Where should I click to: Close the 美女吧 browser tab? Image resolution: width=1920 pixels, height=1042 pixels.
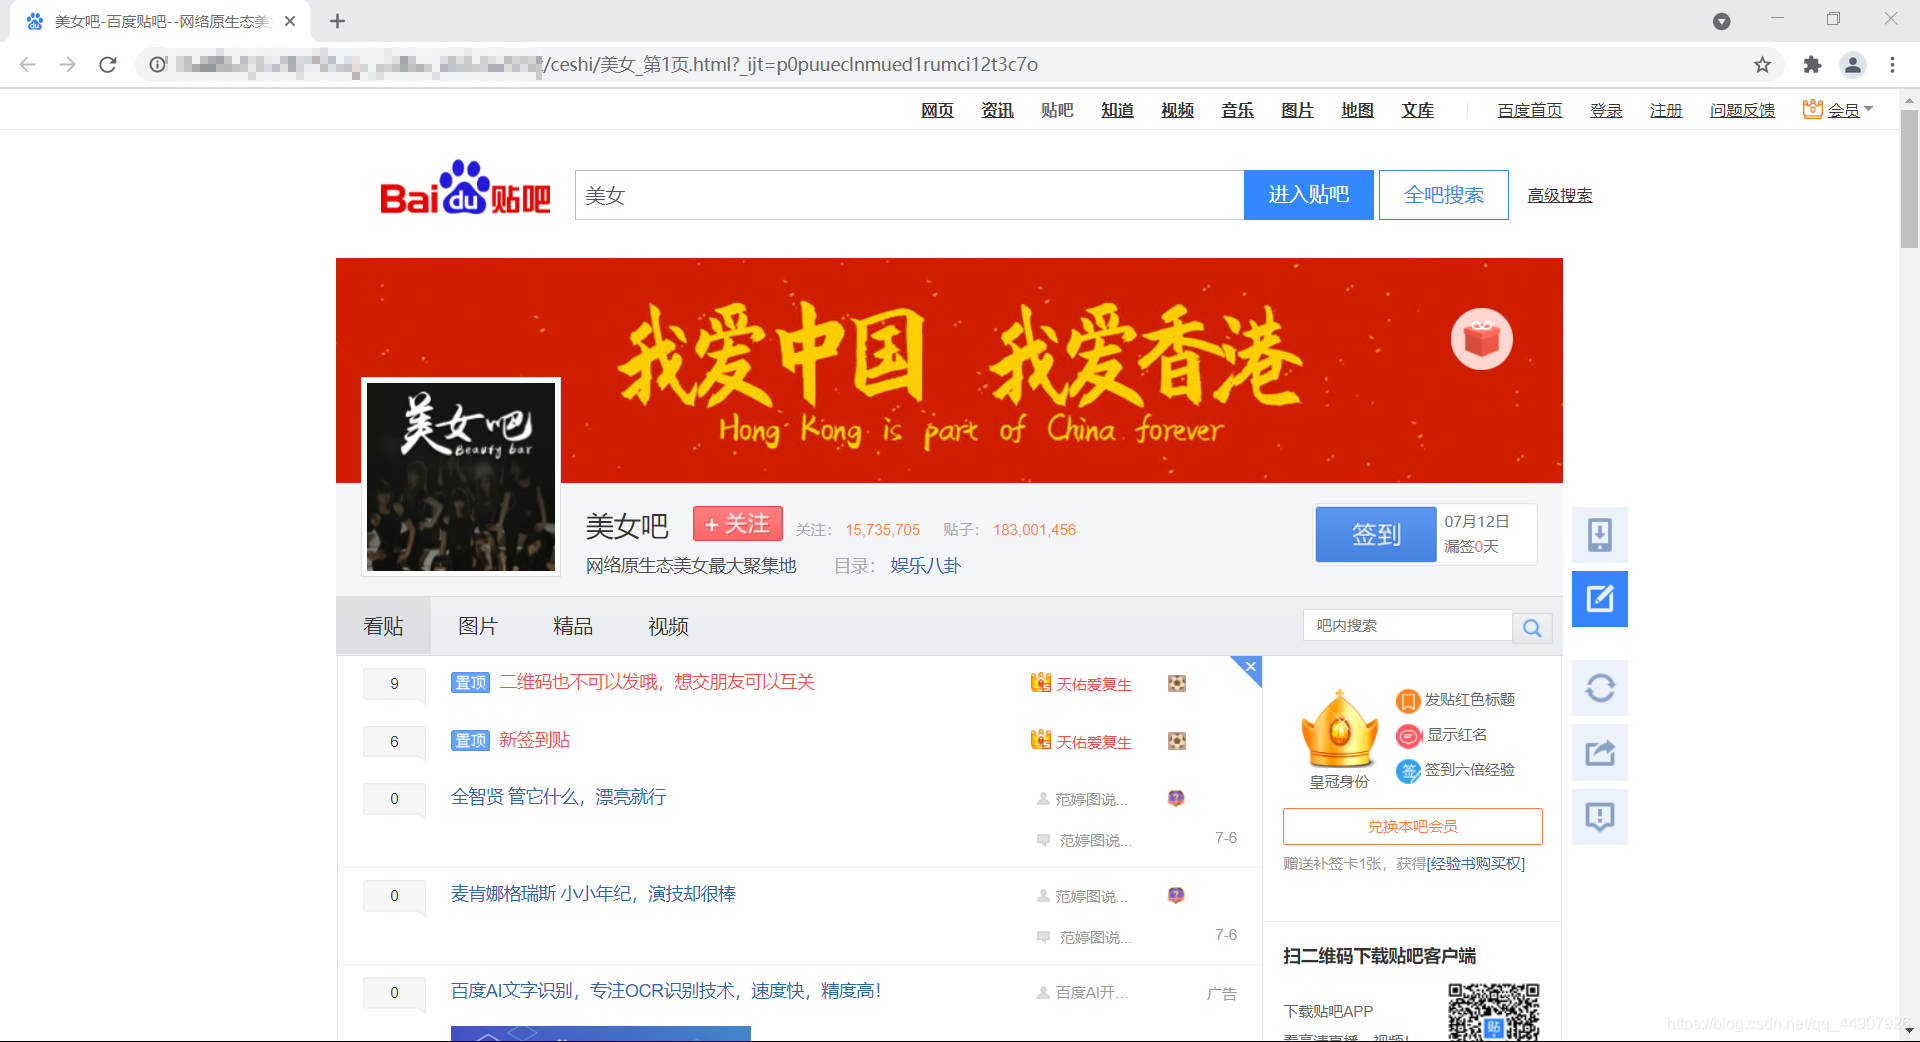pyautogui.click(x=290, y=21)
